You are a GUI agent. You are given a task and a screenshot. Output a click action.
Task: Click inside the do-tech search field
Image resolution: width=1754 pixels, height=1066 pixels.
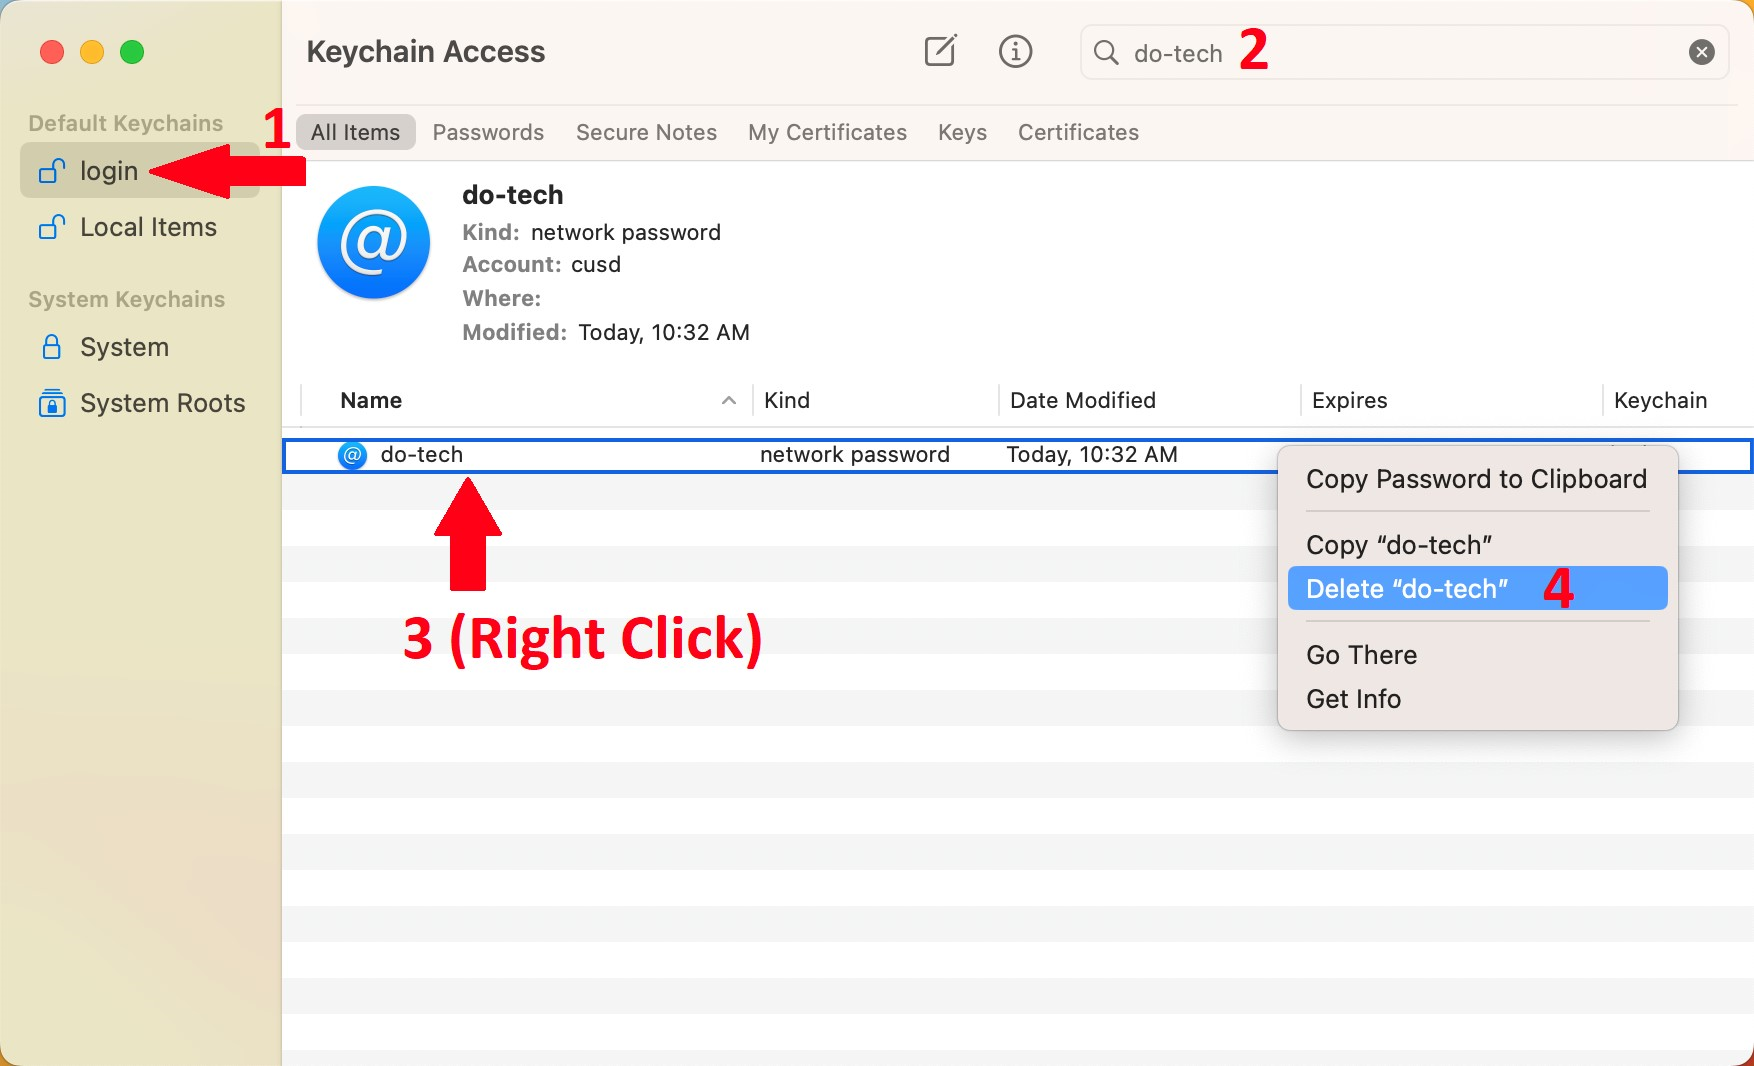pyautogui.click(x=1404, y=52)
